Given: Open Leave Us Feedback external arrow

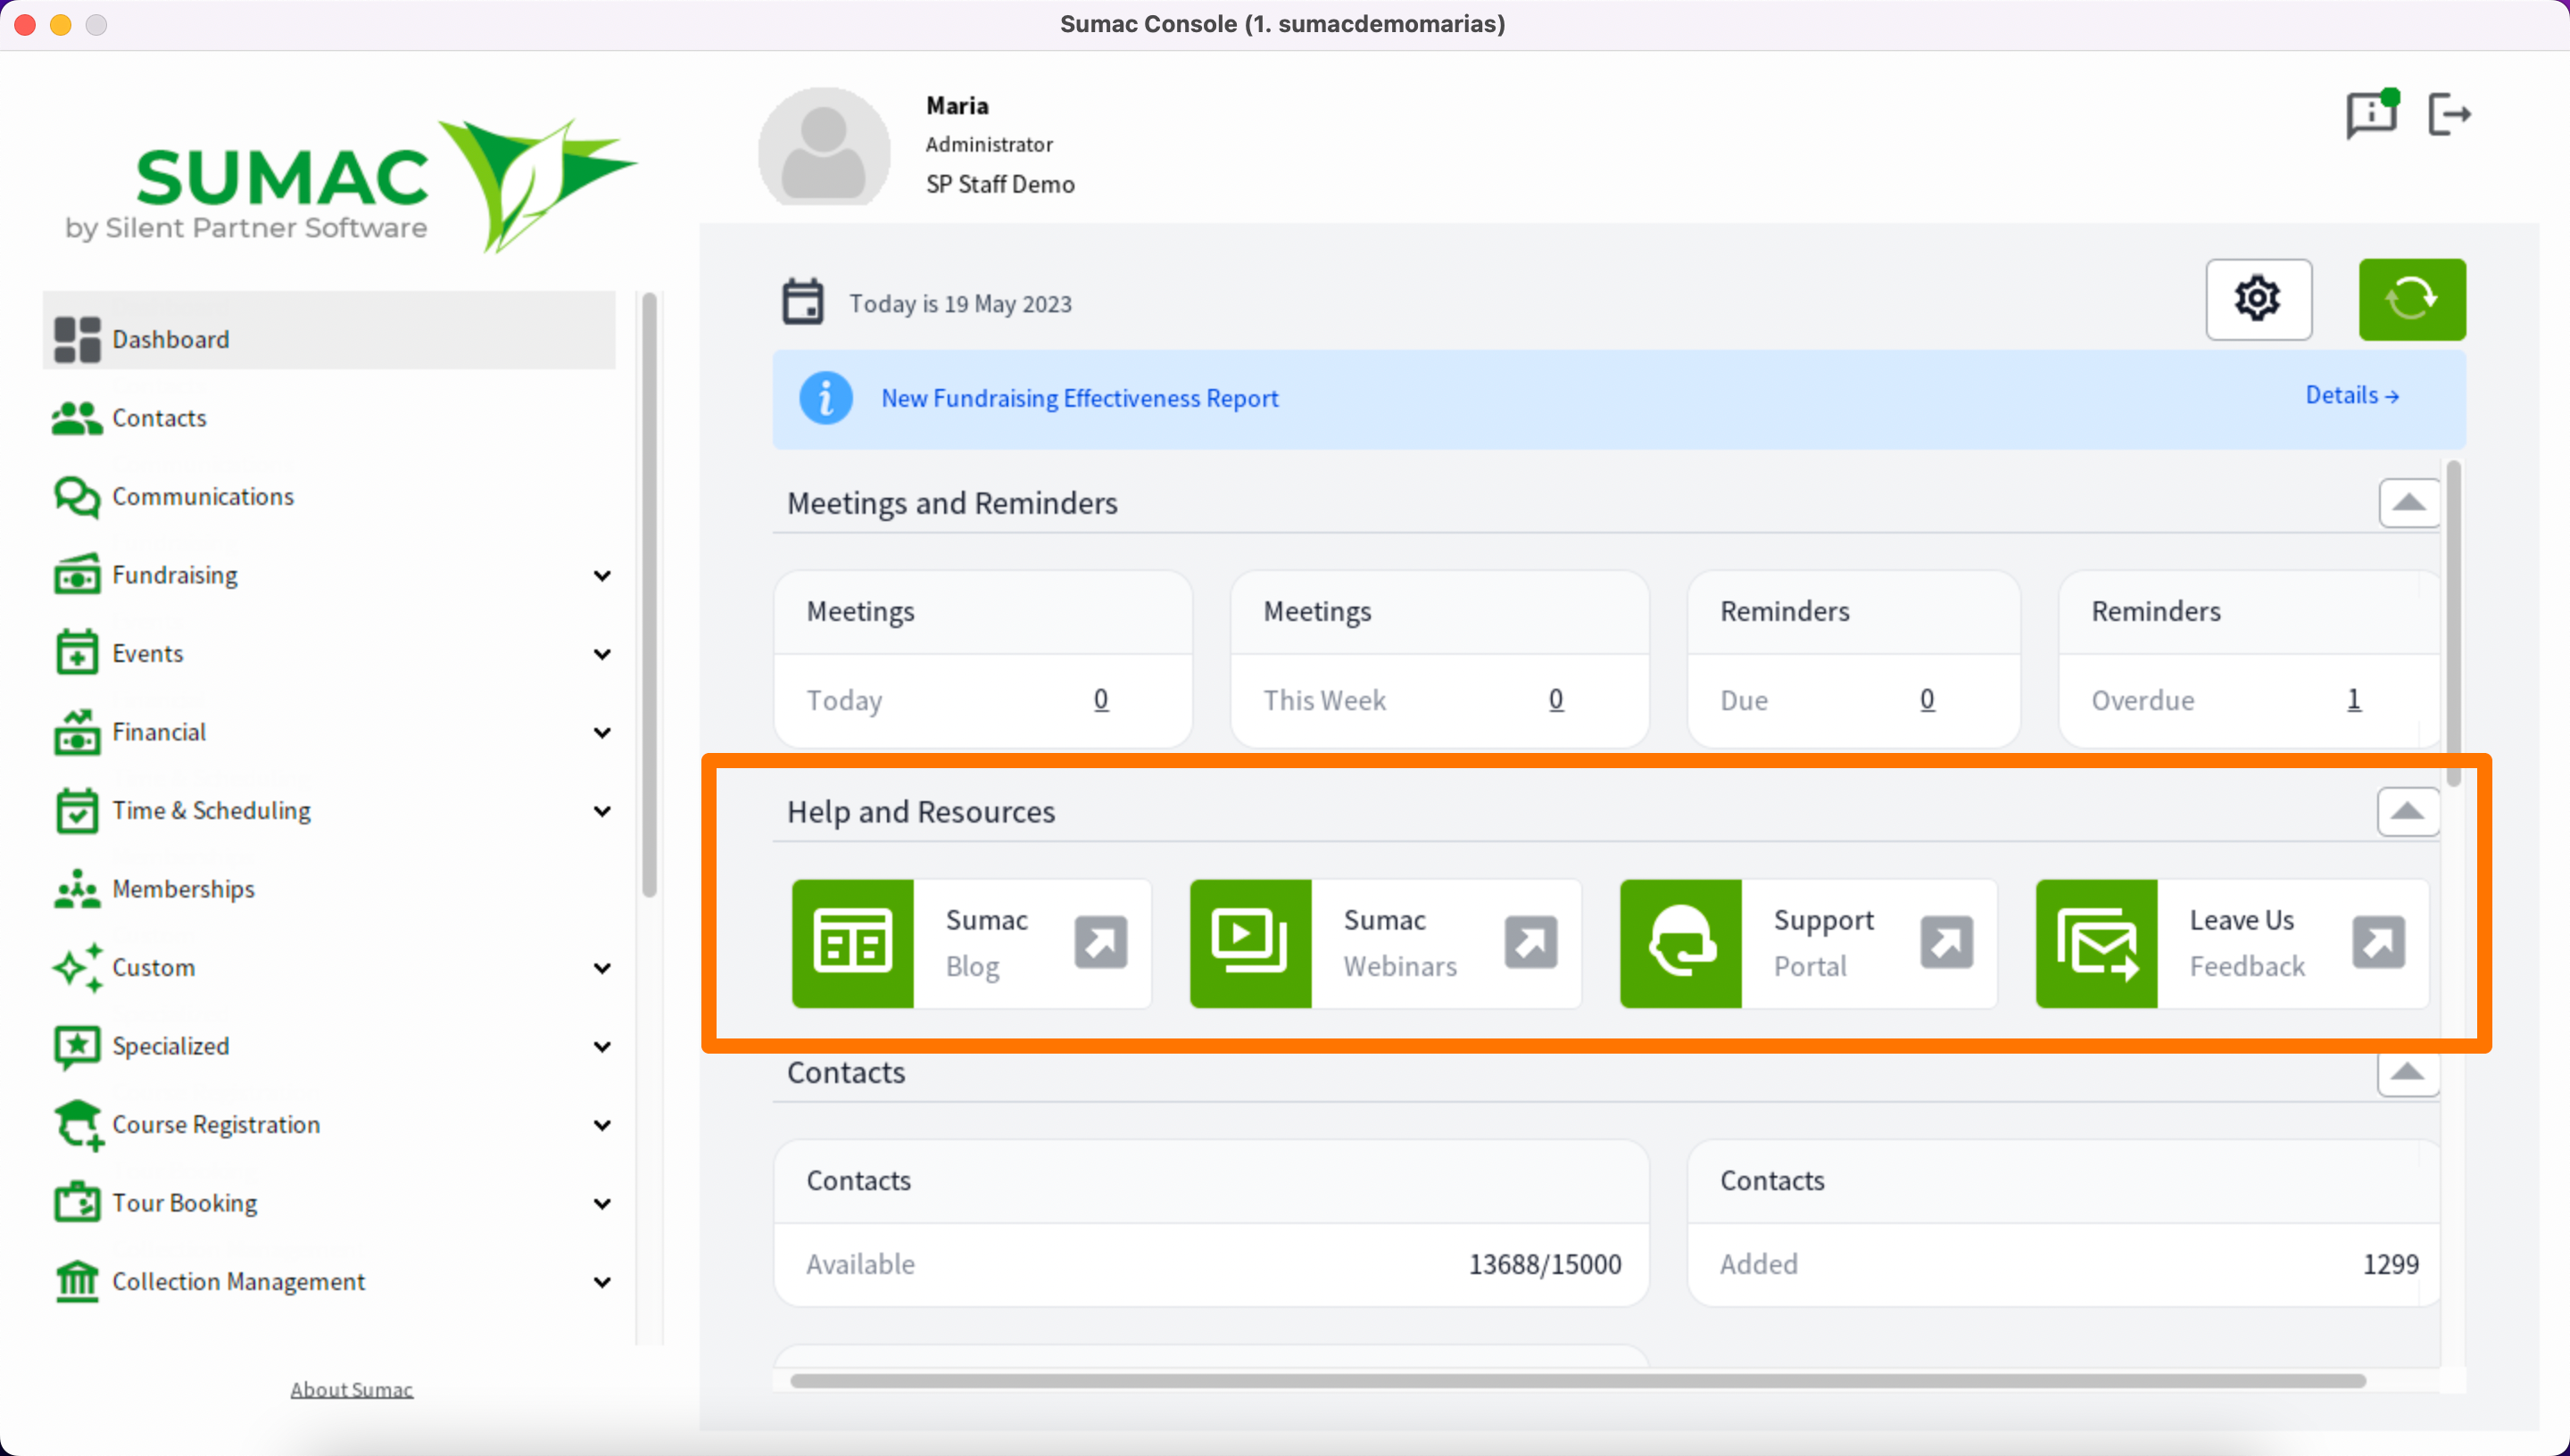Looking at the screenshot, I should click(x=2378, y=942).
